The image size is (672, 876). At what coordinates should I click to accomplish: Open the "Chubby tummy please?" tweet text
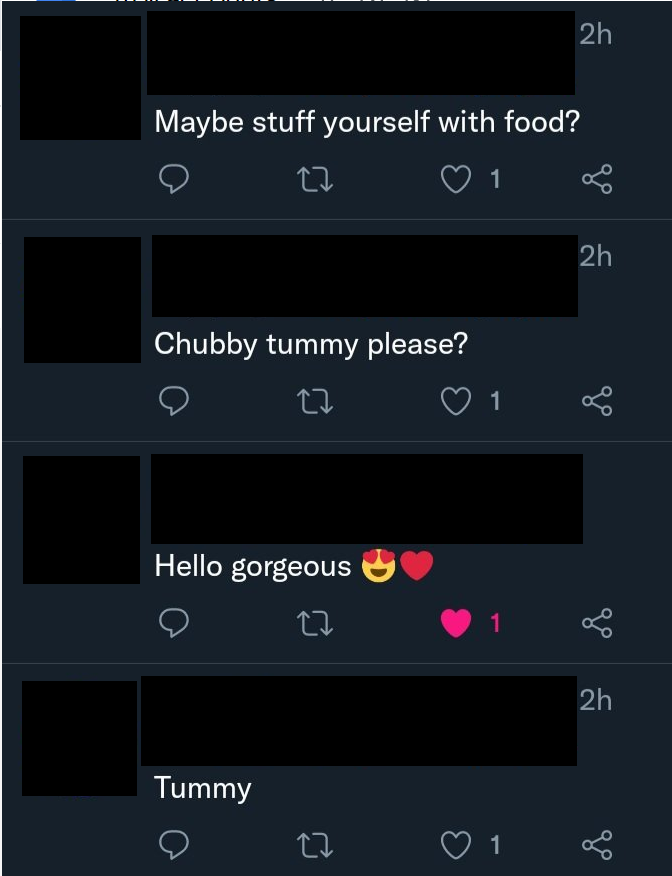[x=310, y=345]
